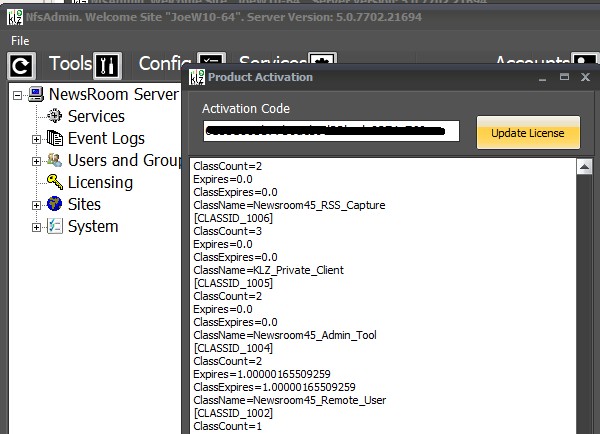Click the ClassCount=1 line
The width and height of the screenshot is (600, 434).
click(227, 427)
